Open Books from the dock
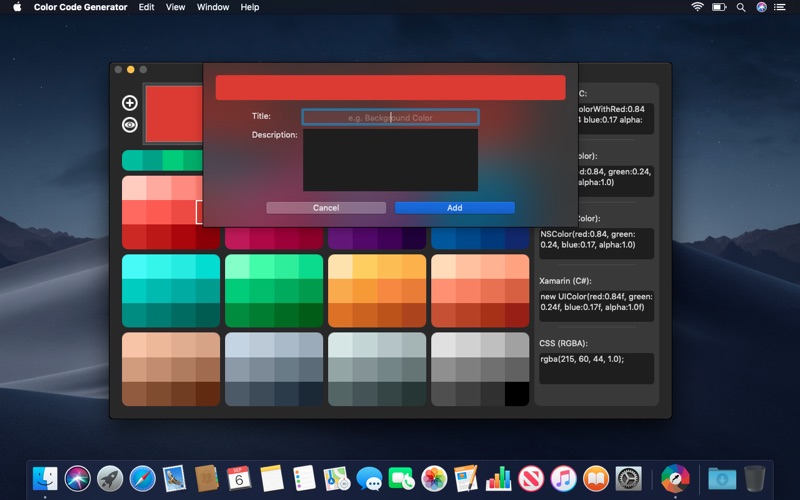800x500 pixels. point(596,479)
